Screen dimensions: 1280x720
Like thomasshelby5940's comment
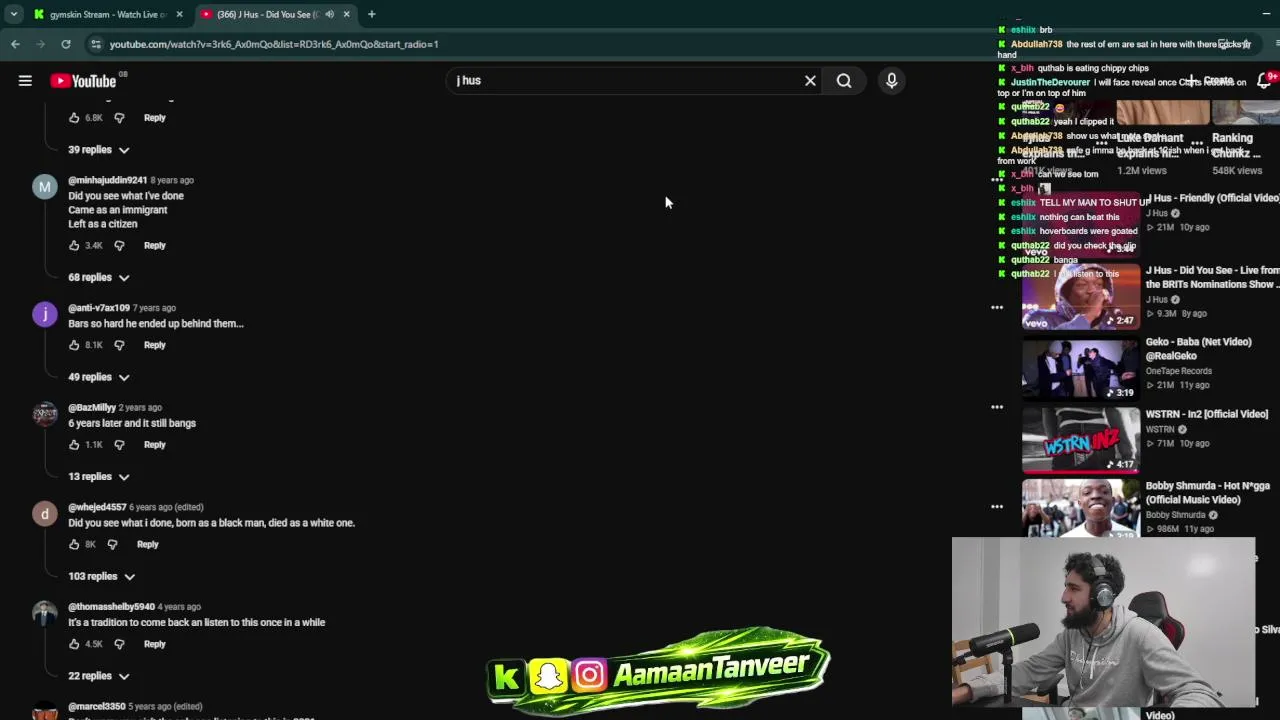pos(74,645)
